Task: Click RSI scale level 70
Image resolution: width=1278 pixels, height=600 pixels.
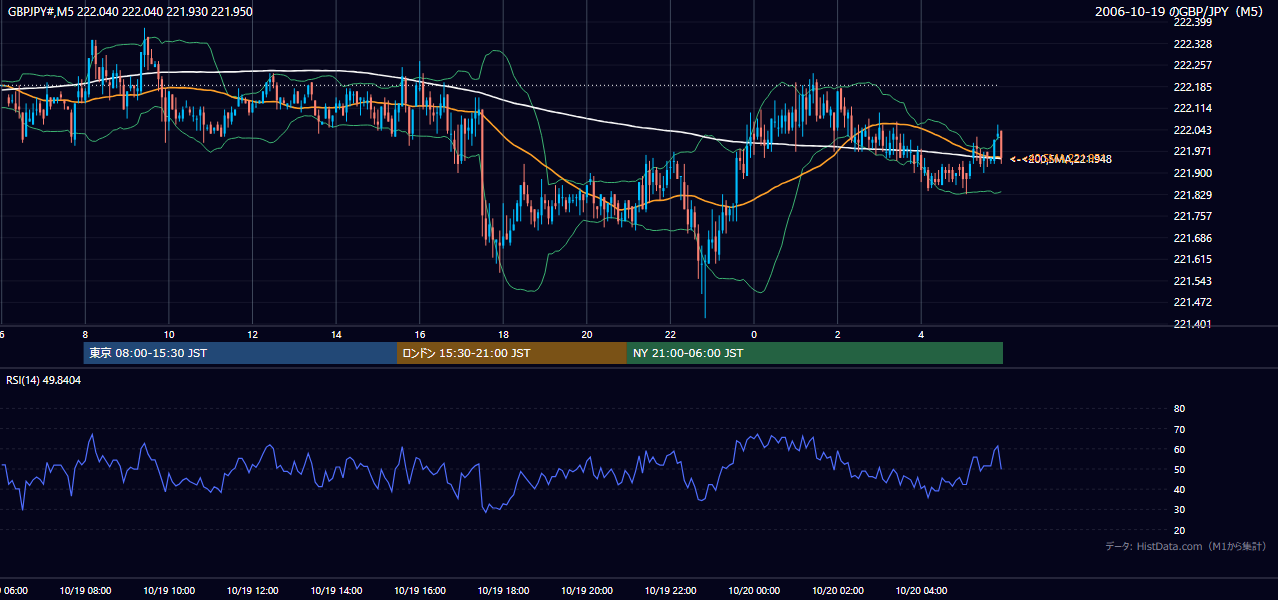Action: point(1179,429)
